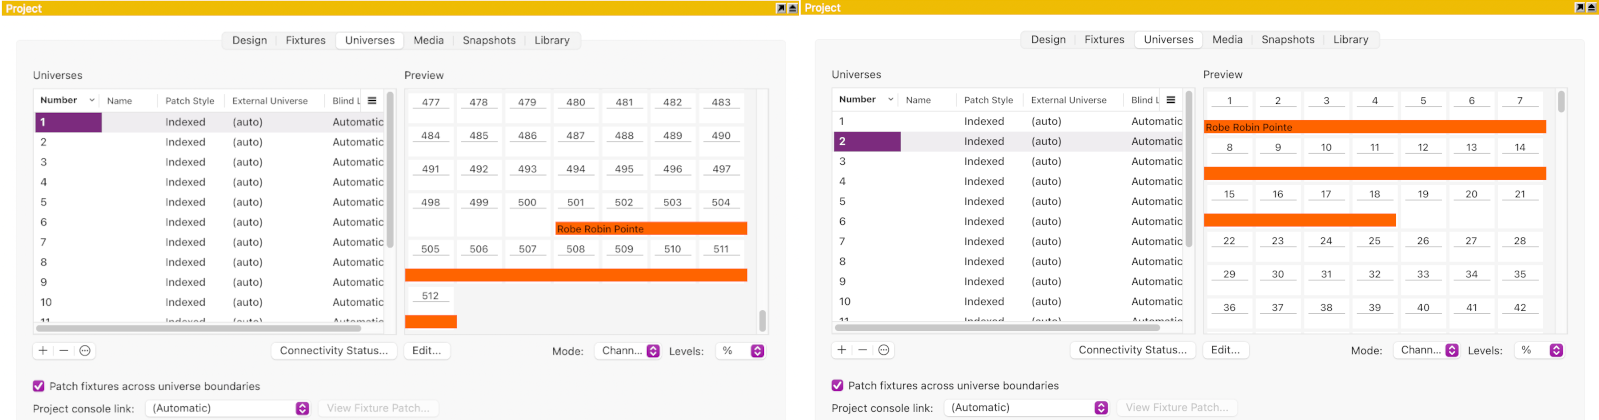Click the add universe plus icon in left panel
The height and width of the screenshot is (420, 1599).
click(43, 351)
